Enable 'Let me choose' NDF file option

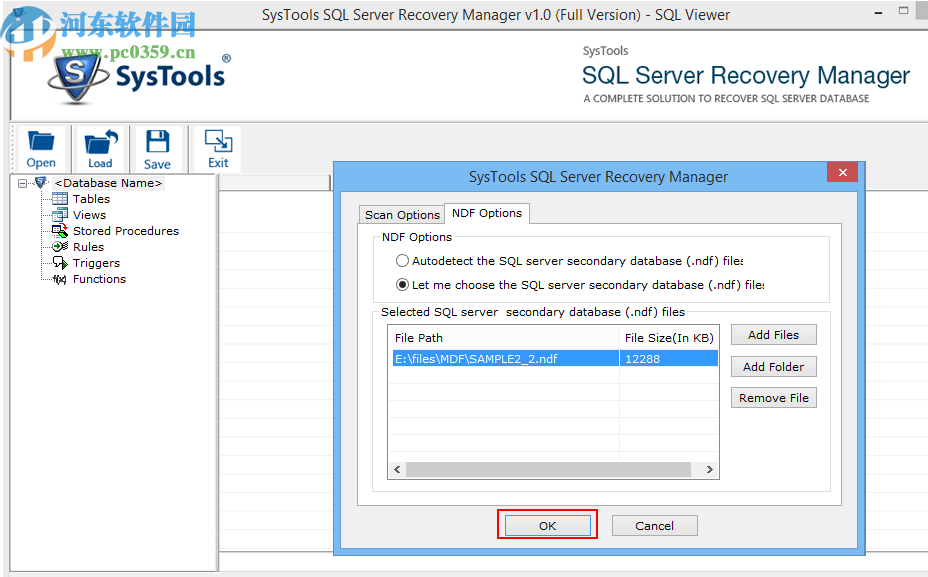pyautogui.click(x=402, y=282)
